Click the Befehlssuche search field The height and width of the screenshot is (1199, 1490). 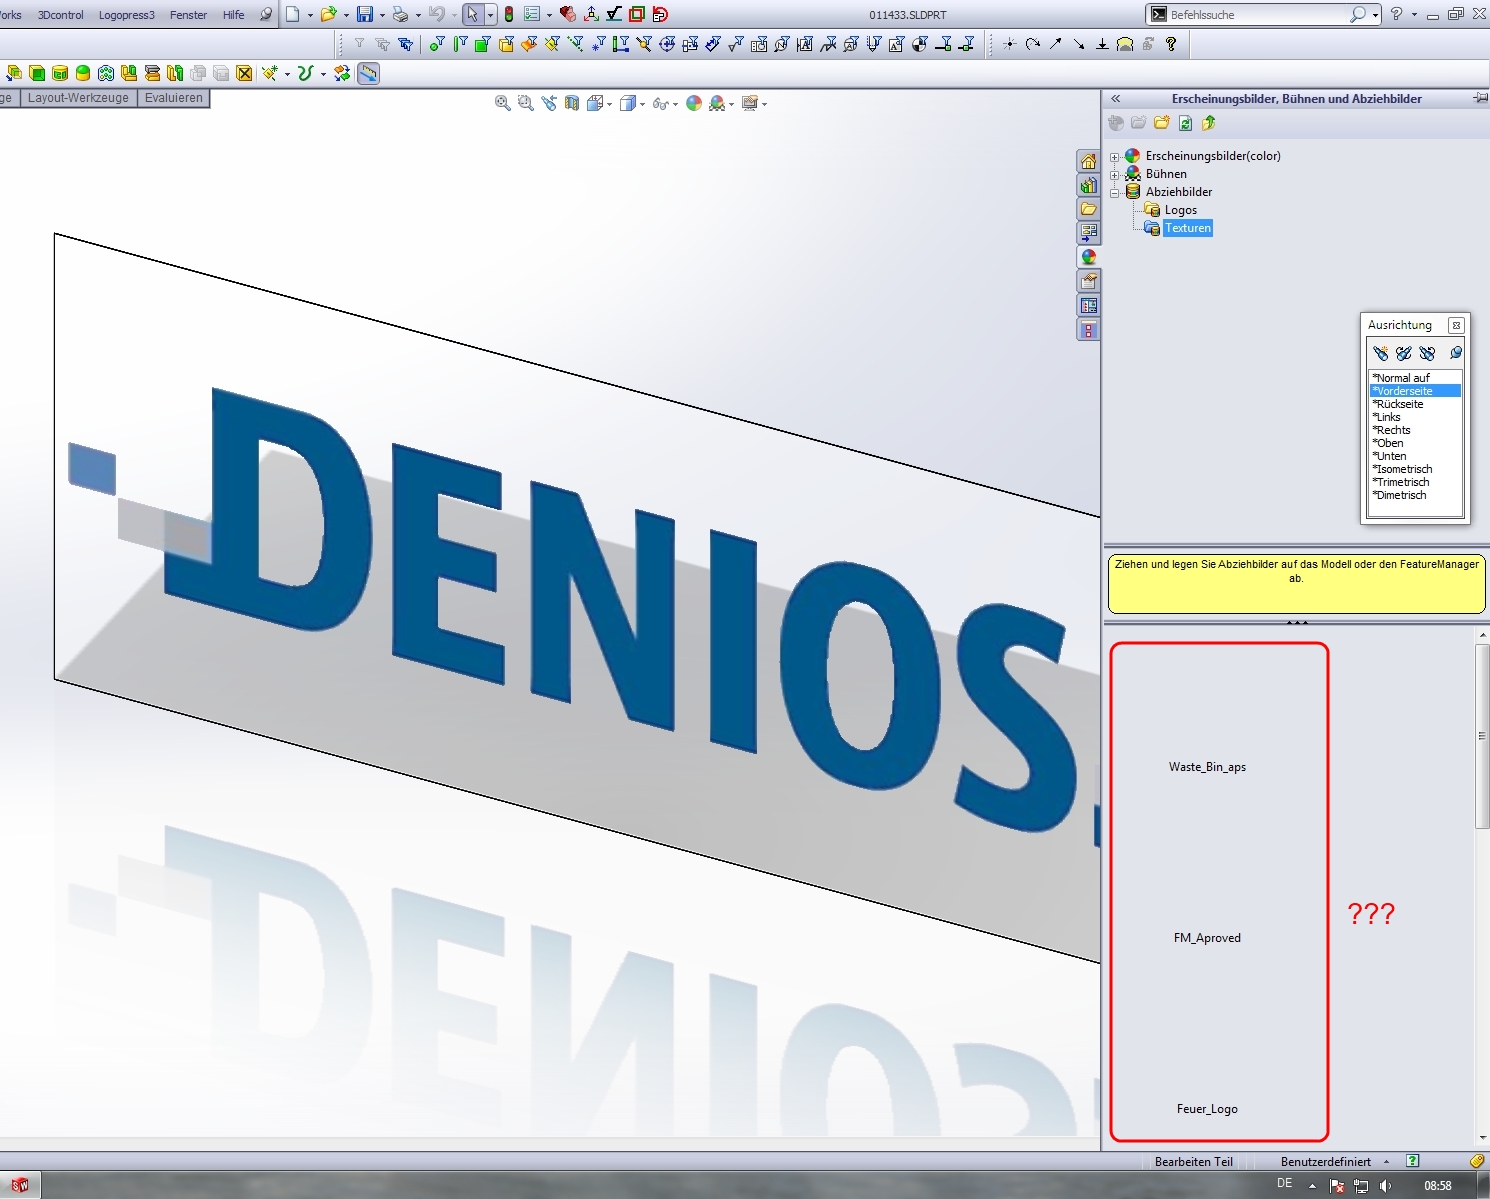(1256, 15)
